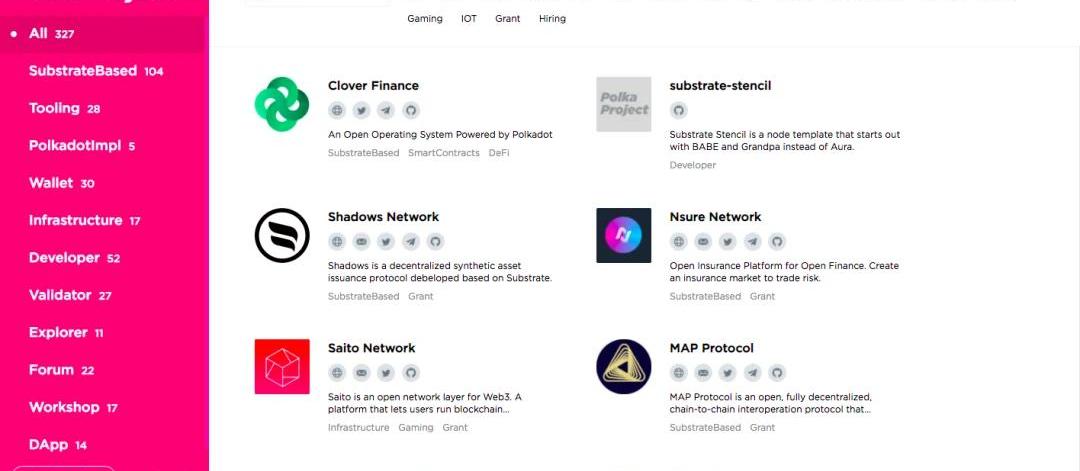Filter by the IOT tag
Viewport: 1080px width, 471px height.
(x=468, y=18)
